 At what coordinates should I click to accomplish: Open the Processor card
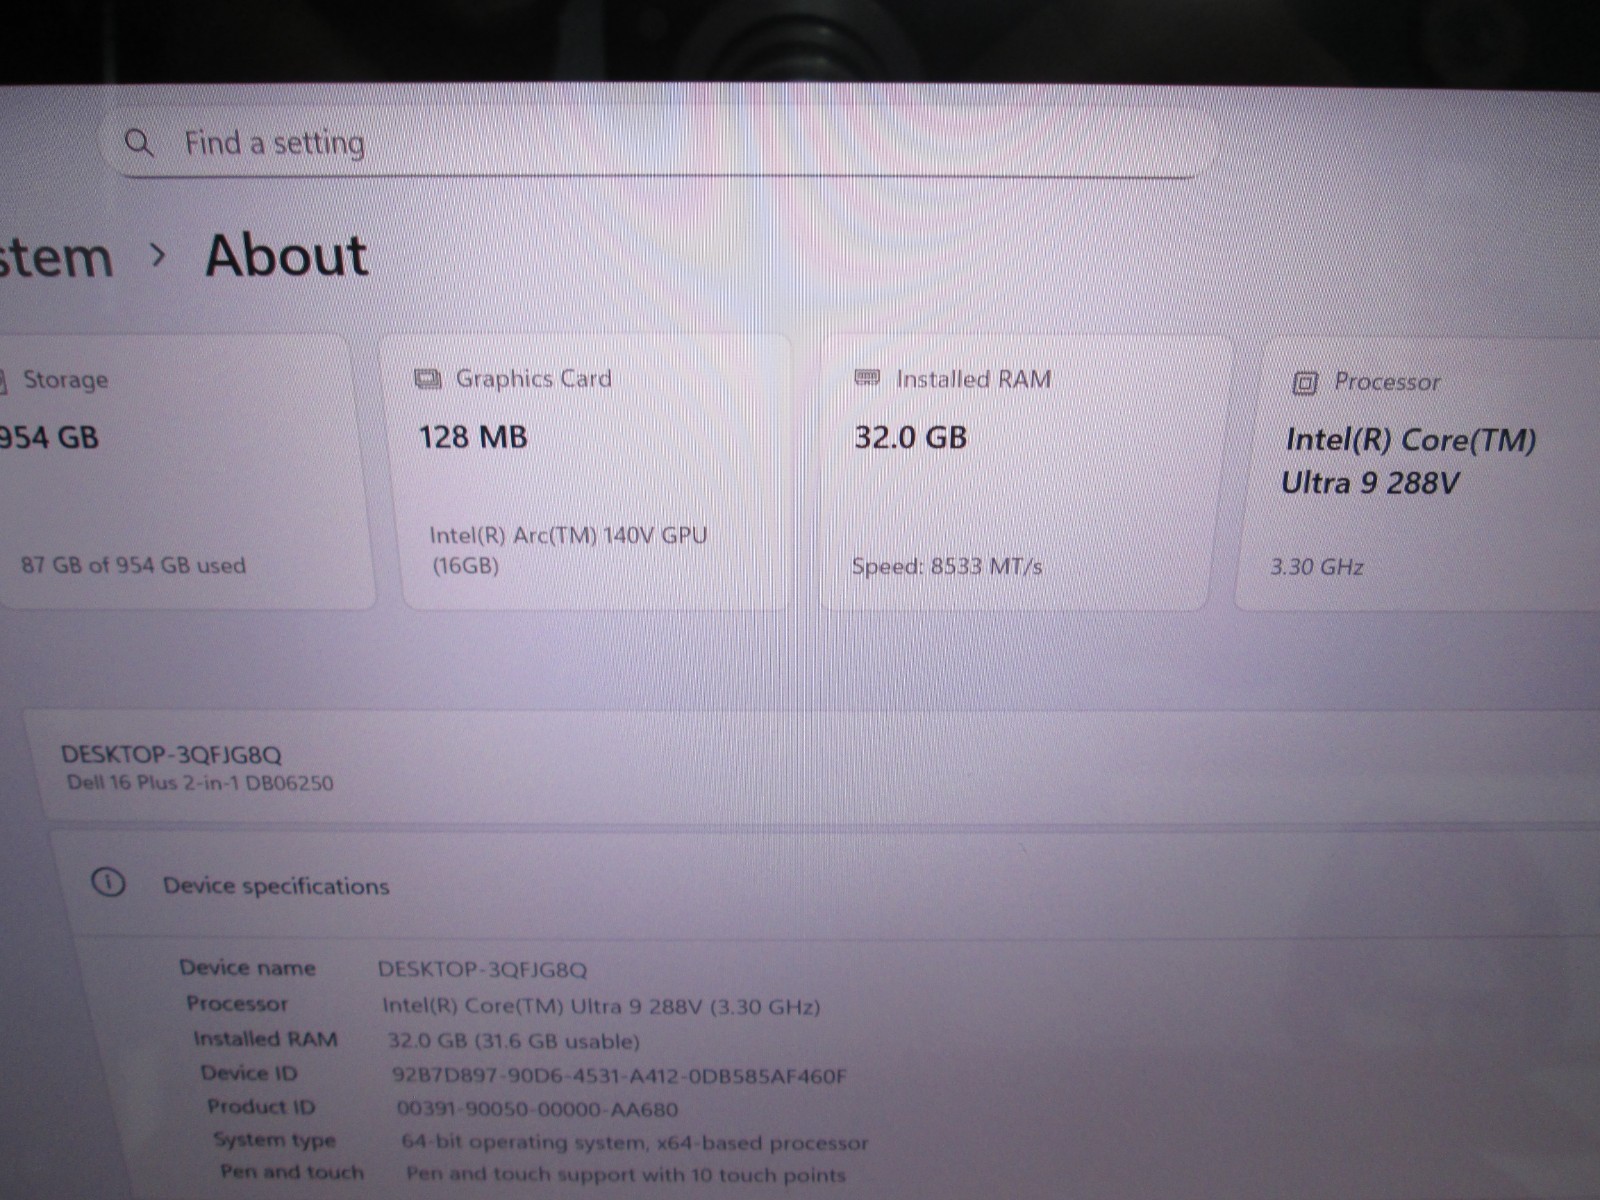pyautogui.click(x=1418, y=474)
